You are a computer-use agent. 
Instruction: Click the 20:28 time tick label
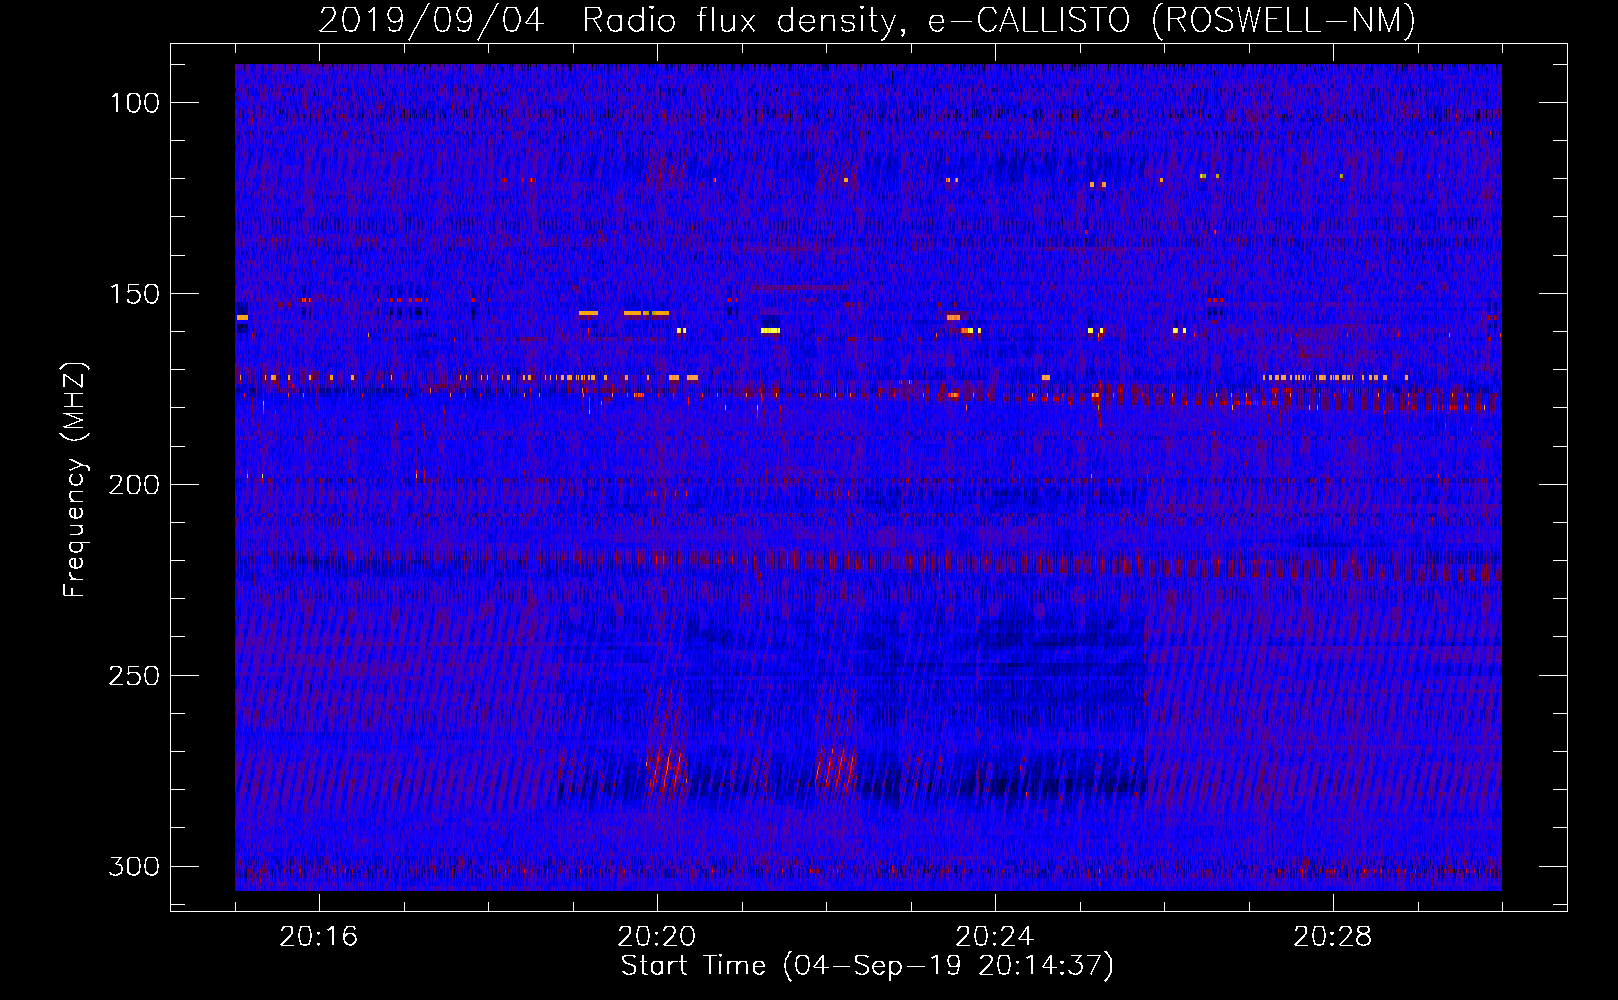[1333, 937]
